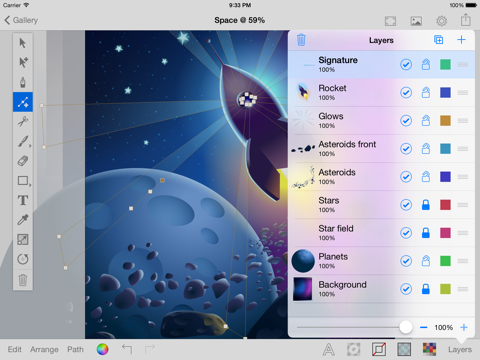Toggle visibility of Asteroids front layer
Viewport: 480px width, 360px height.
[406, 148]
